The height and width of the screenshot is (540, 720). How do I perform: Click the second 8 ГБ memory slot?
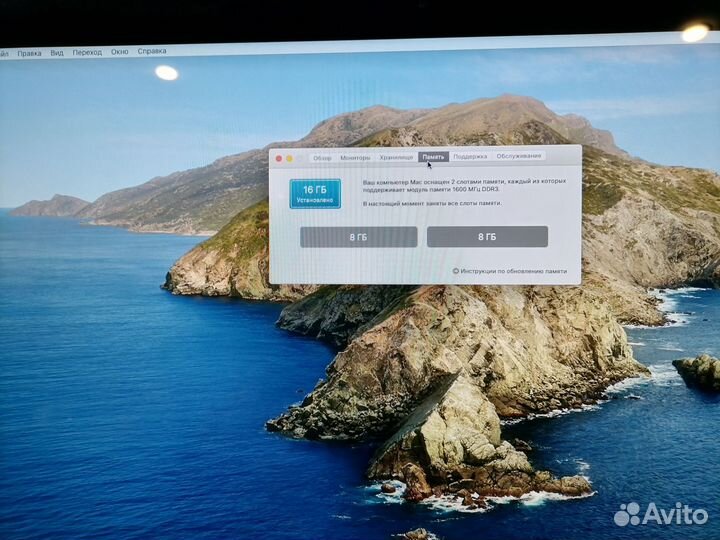[x=487, y=237]
